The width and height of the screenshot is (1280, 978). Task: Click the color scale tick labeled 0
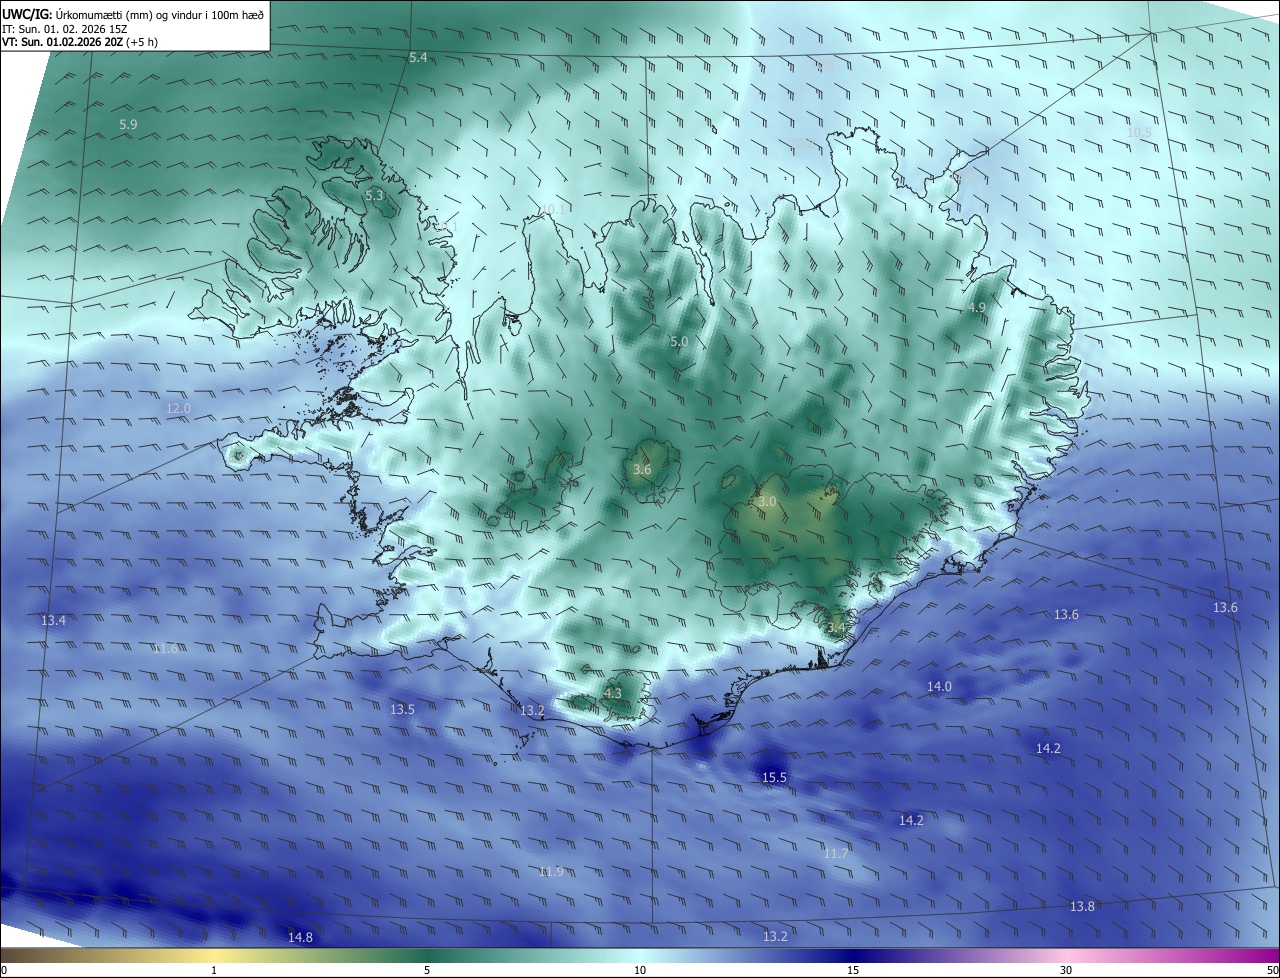[x=3, y=970]
